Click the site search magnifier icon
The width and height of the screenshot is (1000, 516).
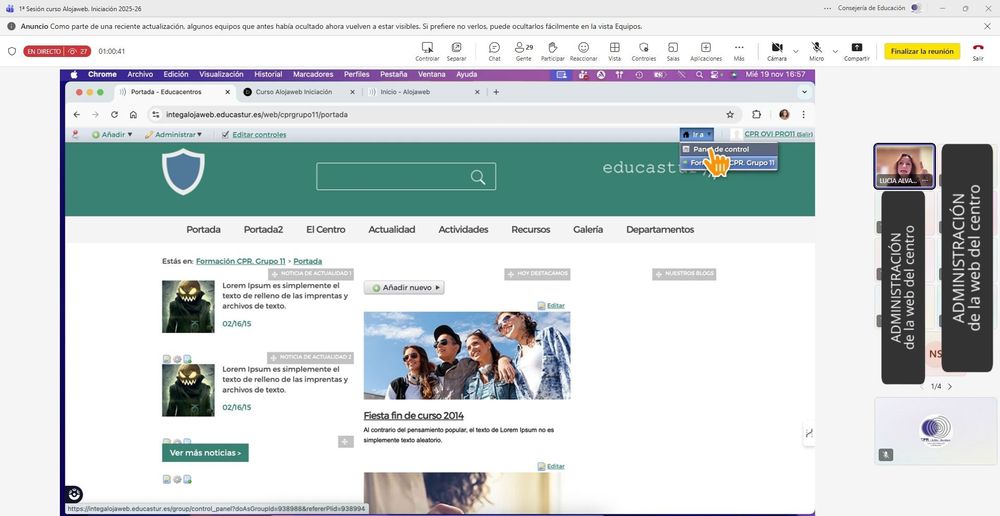point(478,177)
